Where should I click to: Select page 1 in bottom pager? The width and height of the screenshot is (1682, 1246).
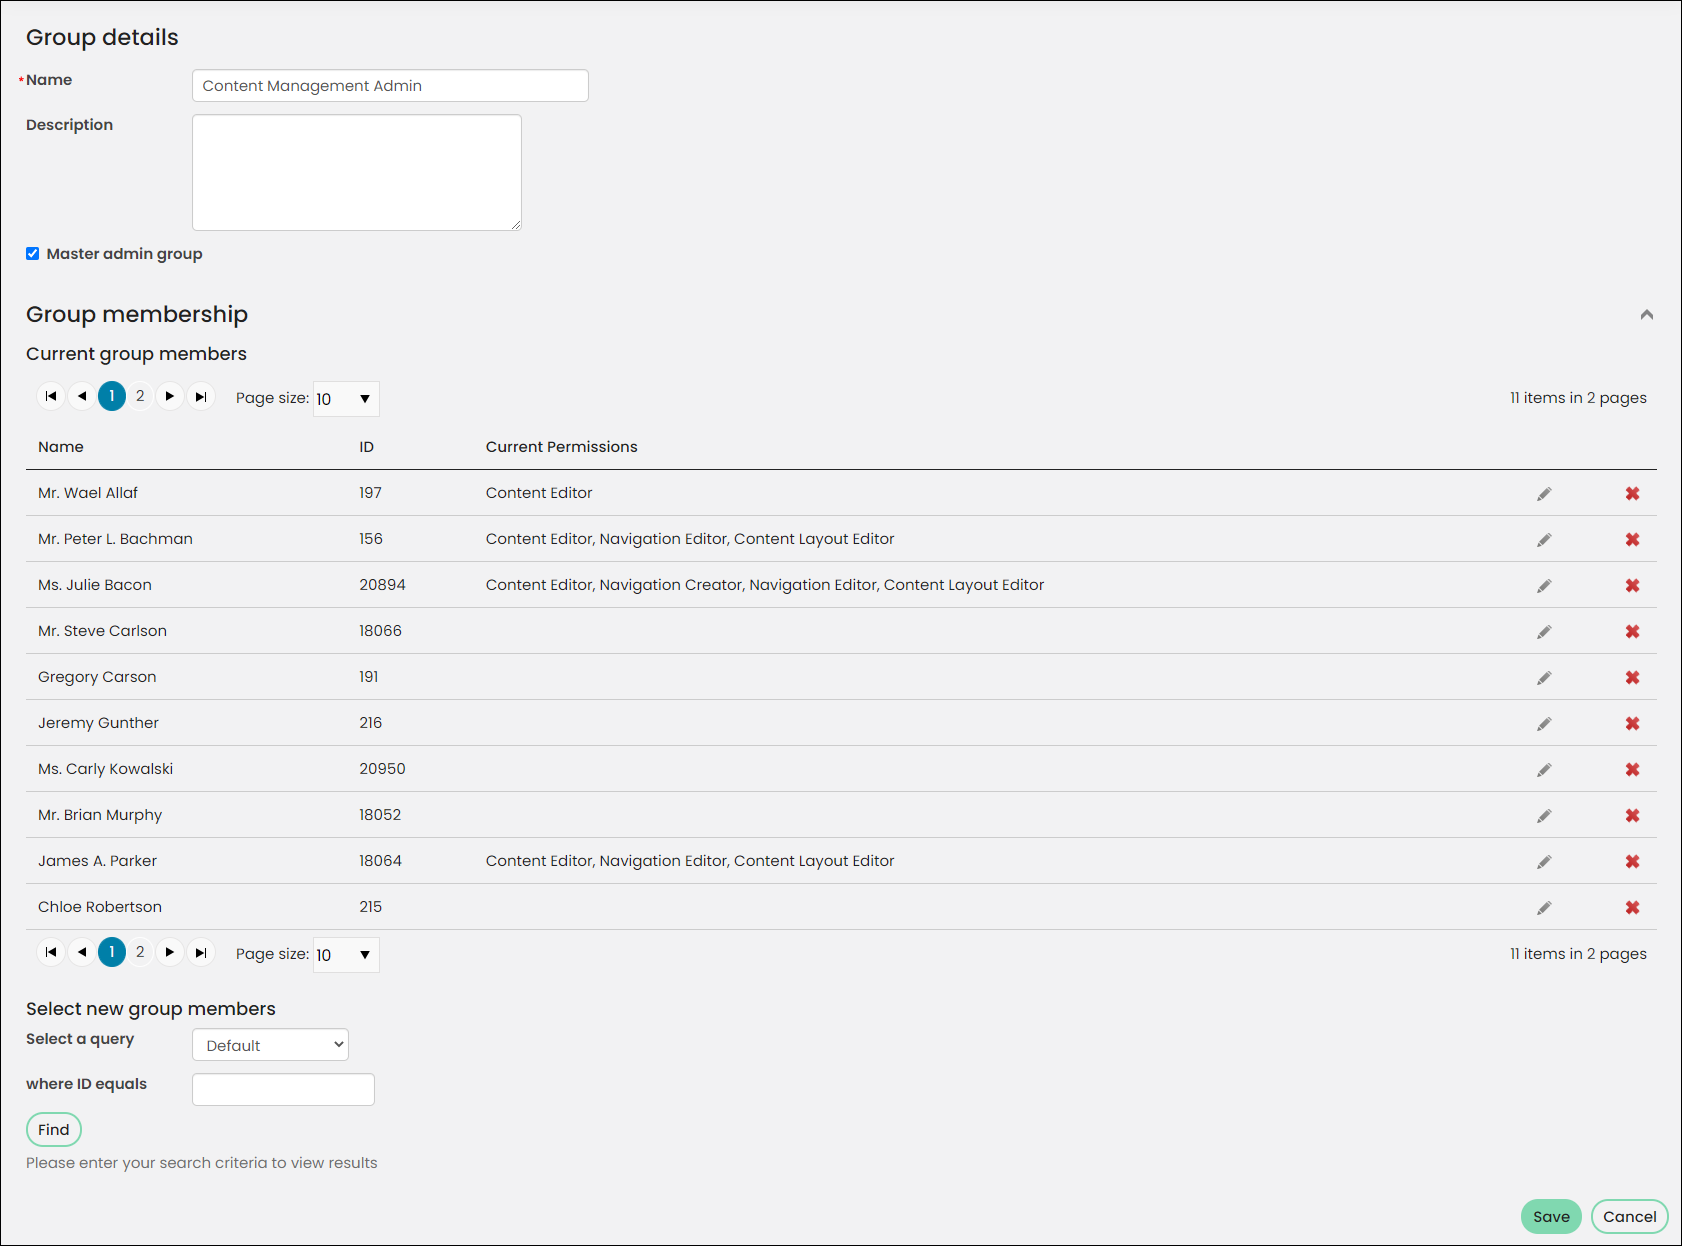[x=112, y=952]
